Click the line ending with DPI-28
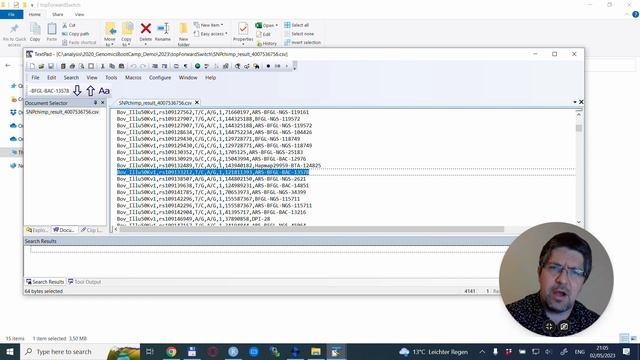Viewport: 640px width, 360px height. (193, 219)
